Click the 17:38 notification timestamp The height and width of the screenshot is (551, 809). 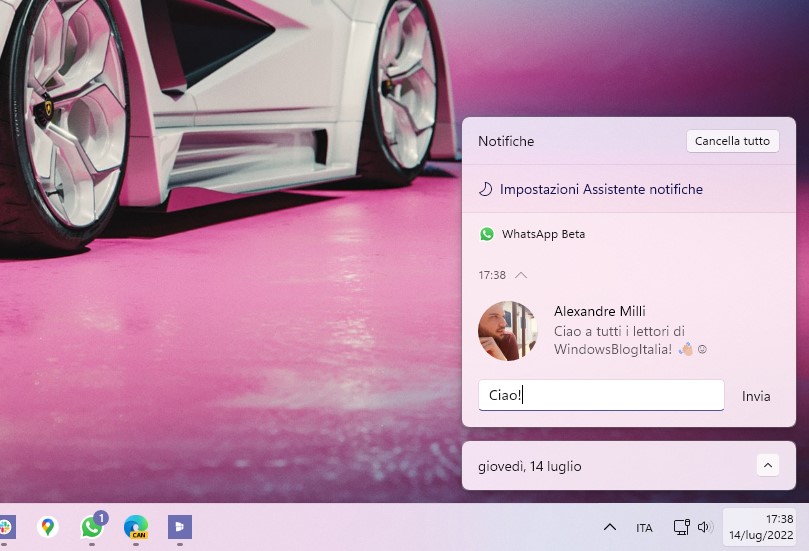coord(492,275)
